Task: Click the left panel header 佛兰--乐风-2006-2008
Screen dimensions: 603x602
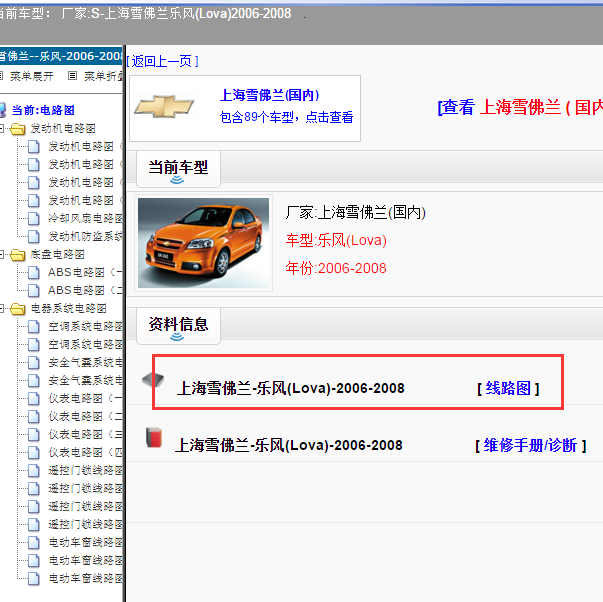Action: pos(61,56)
